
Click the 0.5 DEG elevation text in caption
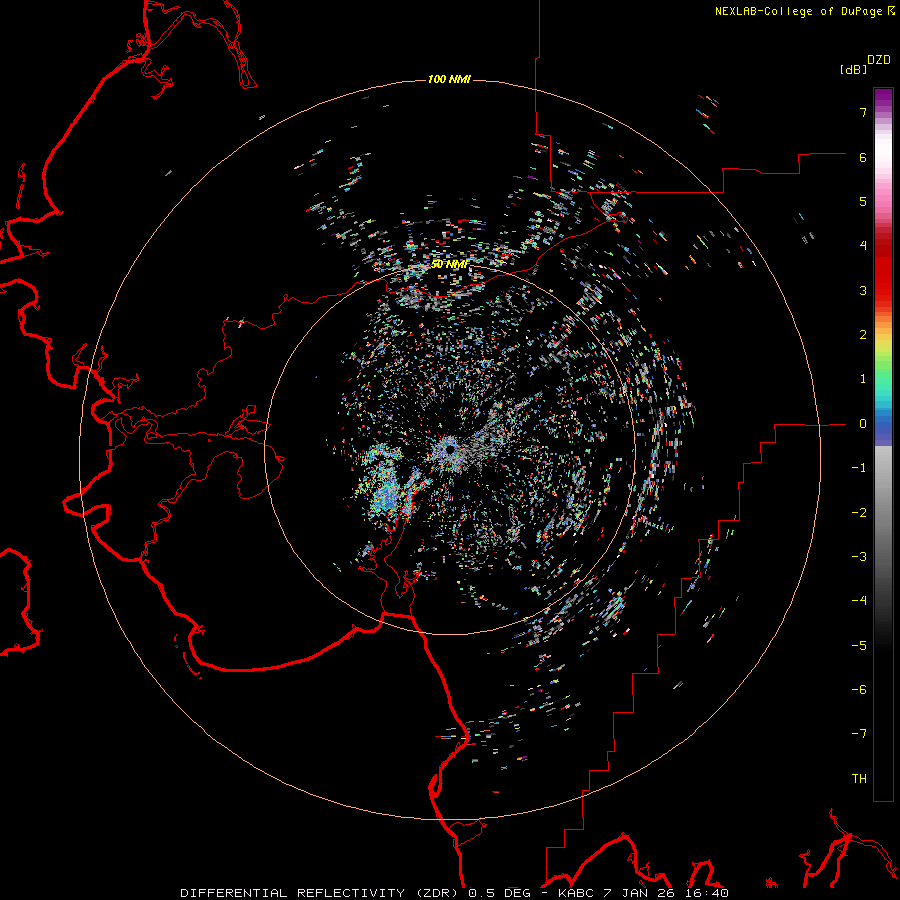[x=501, y=893]
